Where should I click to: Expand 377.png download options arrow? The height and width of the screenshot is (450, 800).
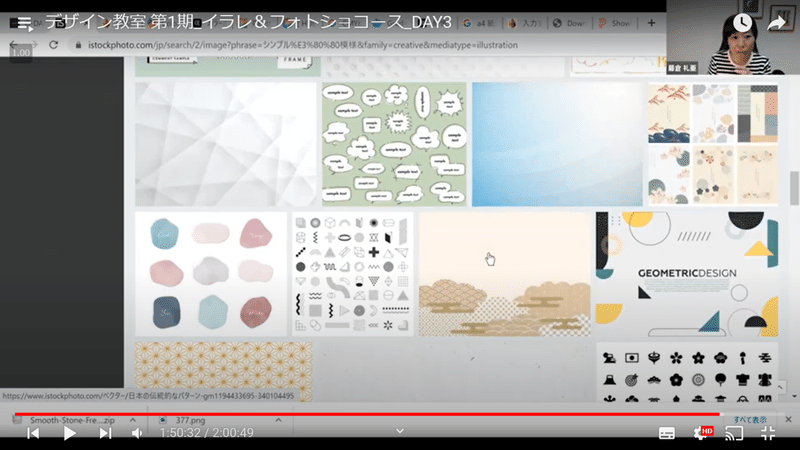click(279, 420)
